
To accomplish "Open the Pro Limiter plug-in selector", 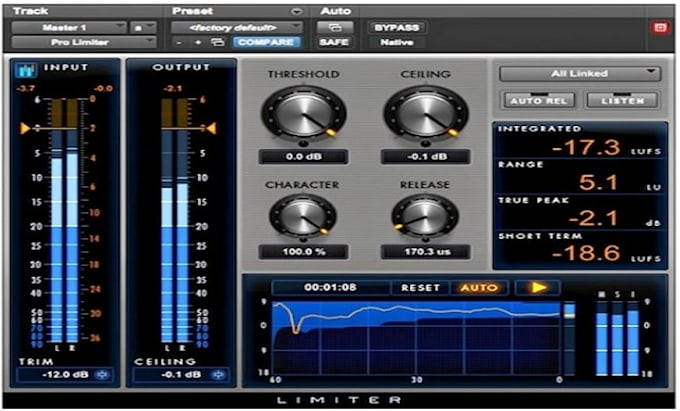I will point(83,42).
